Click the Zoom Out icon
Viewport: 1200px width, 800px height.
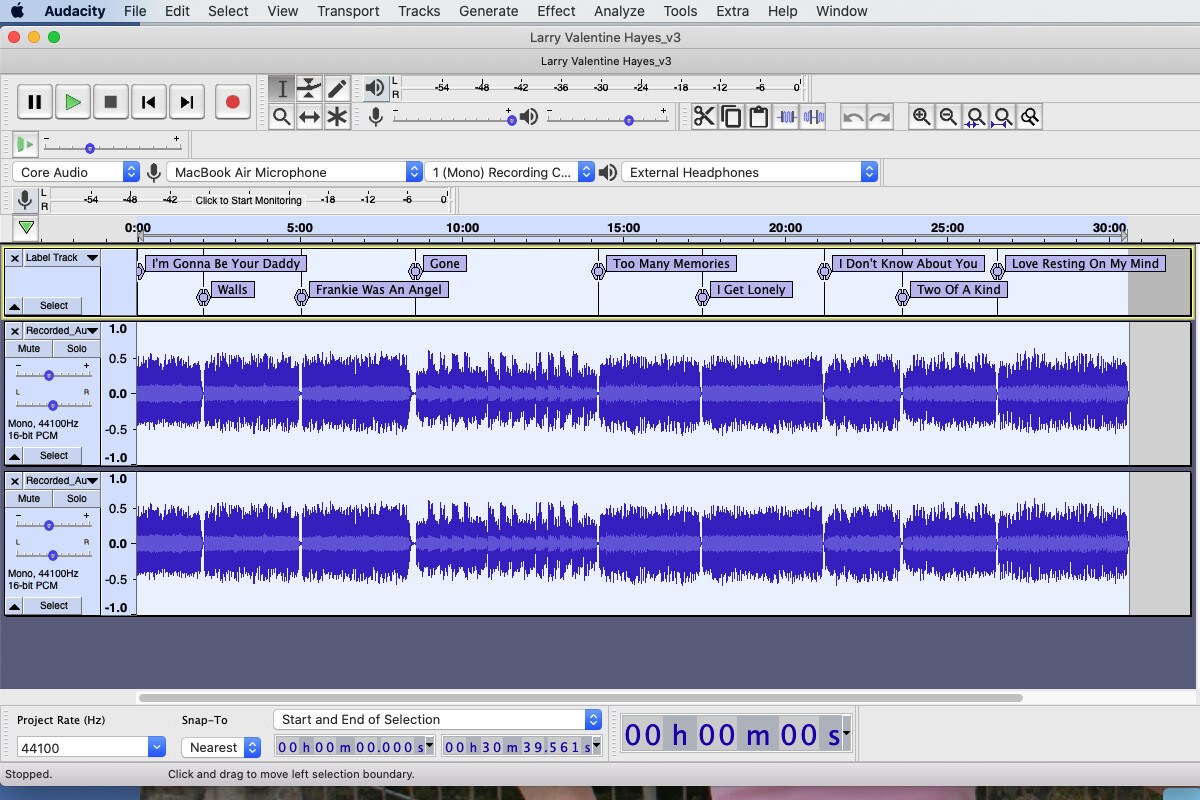click(x=948, y=117)
